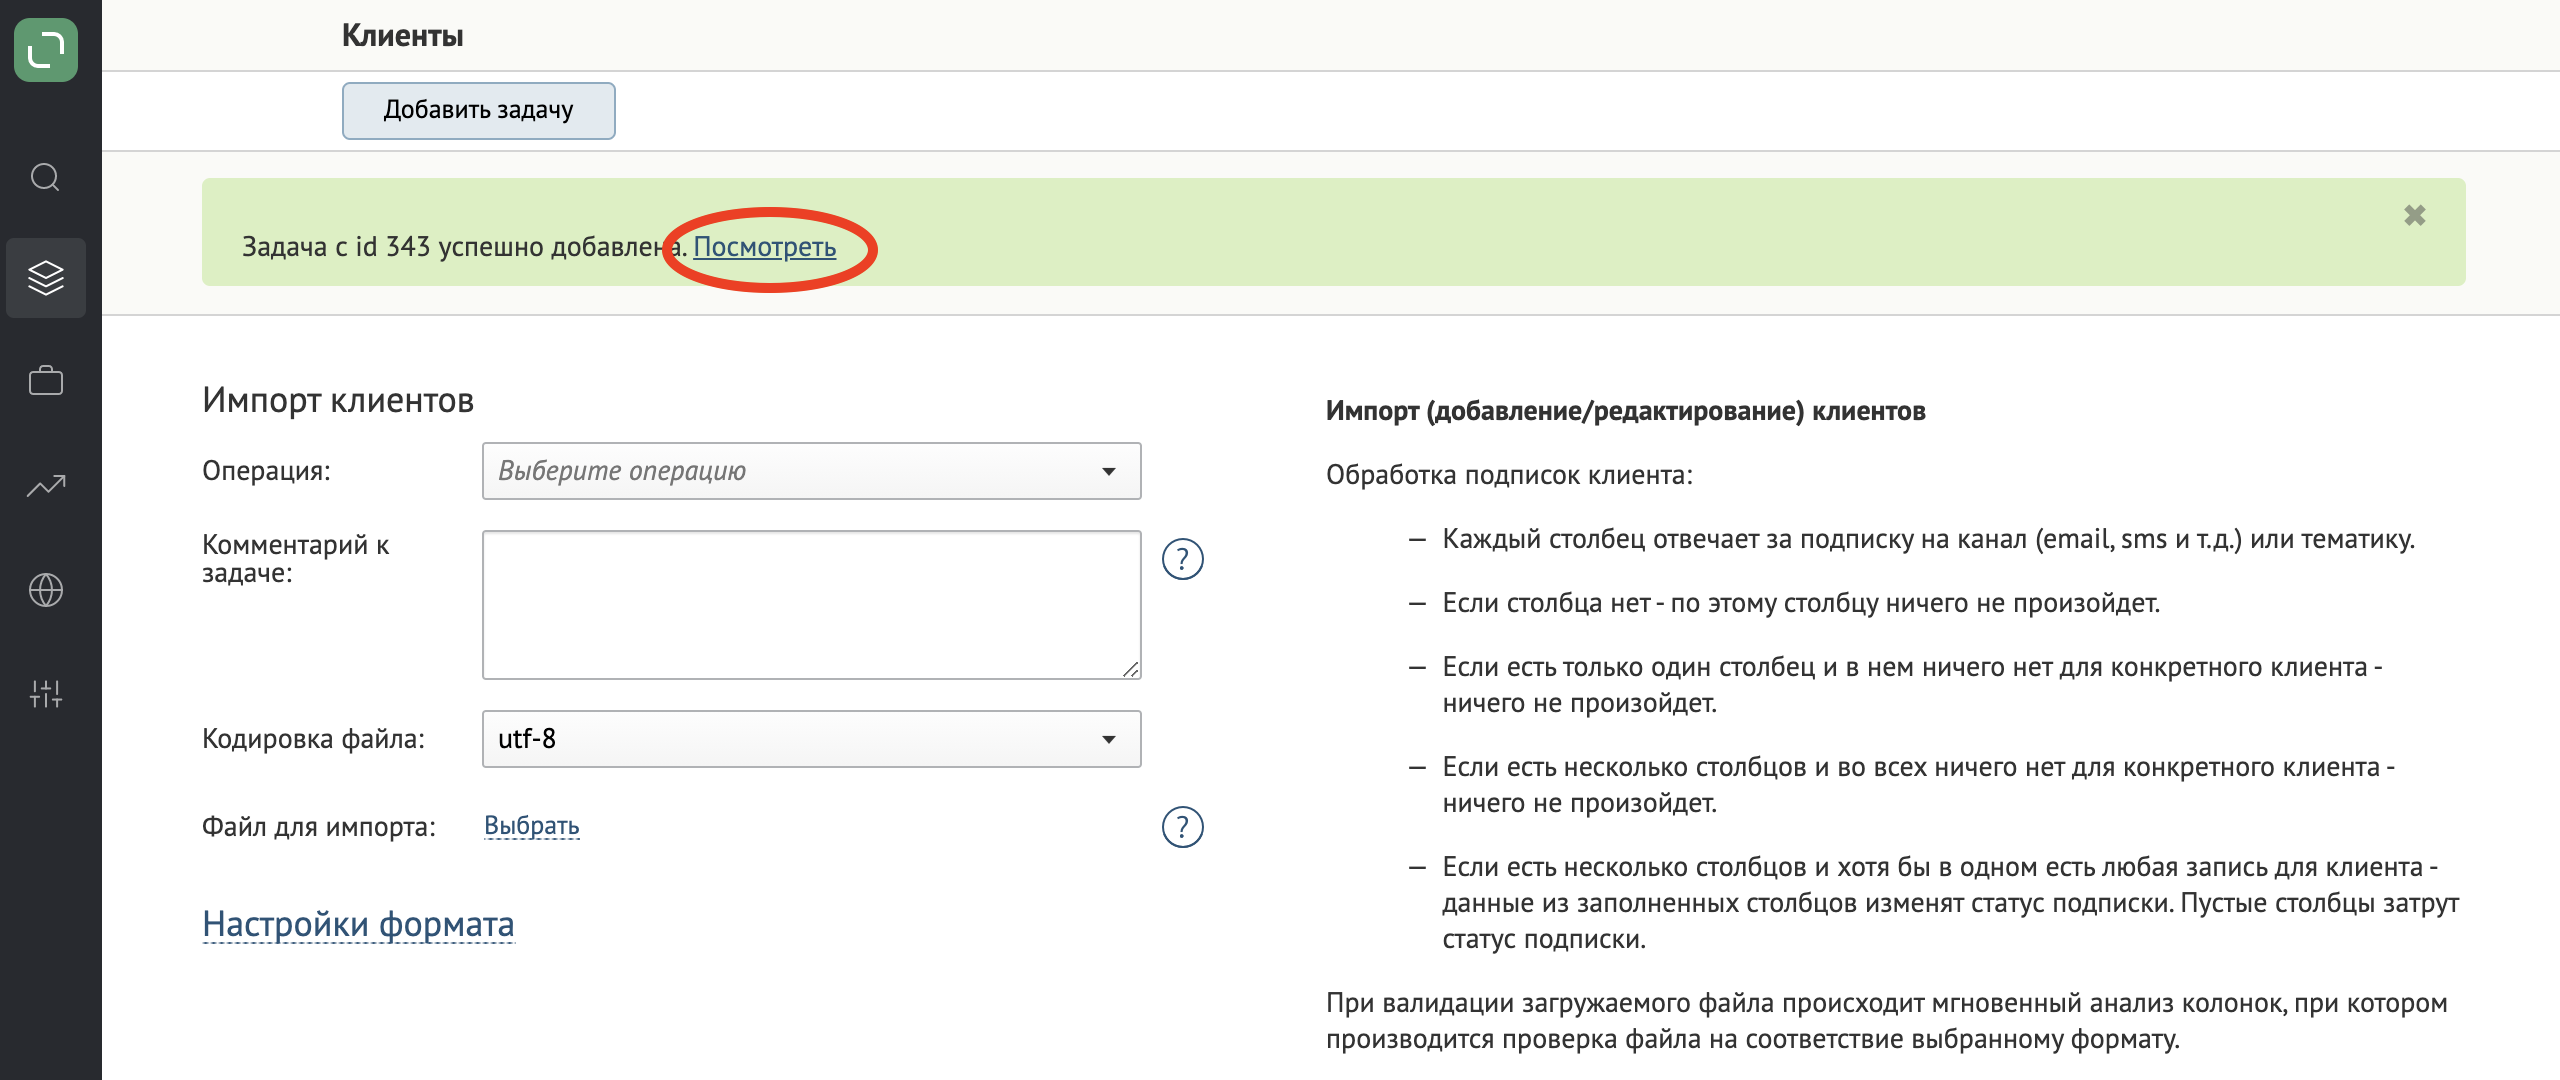Select the layers stack sidebar icon
This screenshot has height=1080, width=2560.
46,278
